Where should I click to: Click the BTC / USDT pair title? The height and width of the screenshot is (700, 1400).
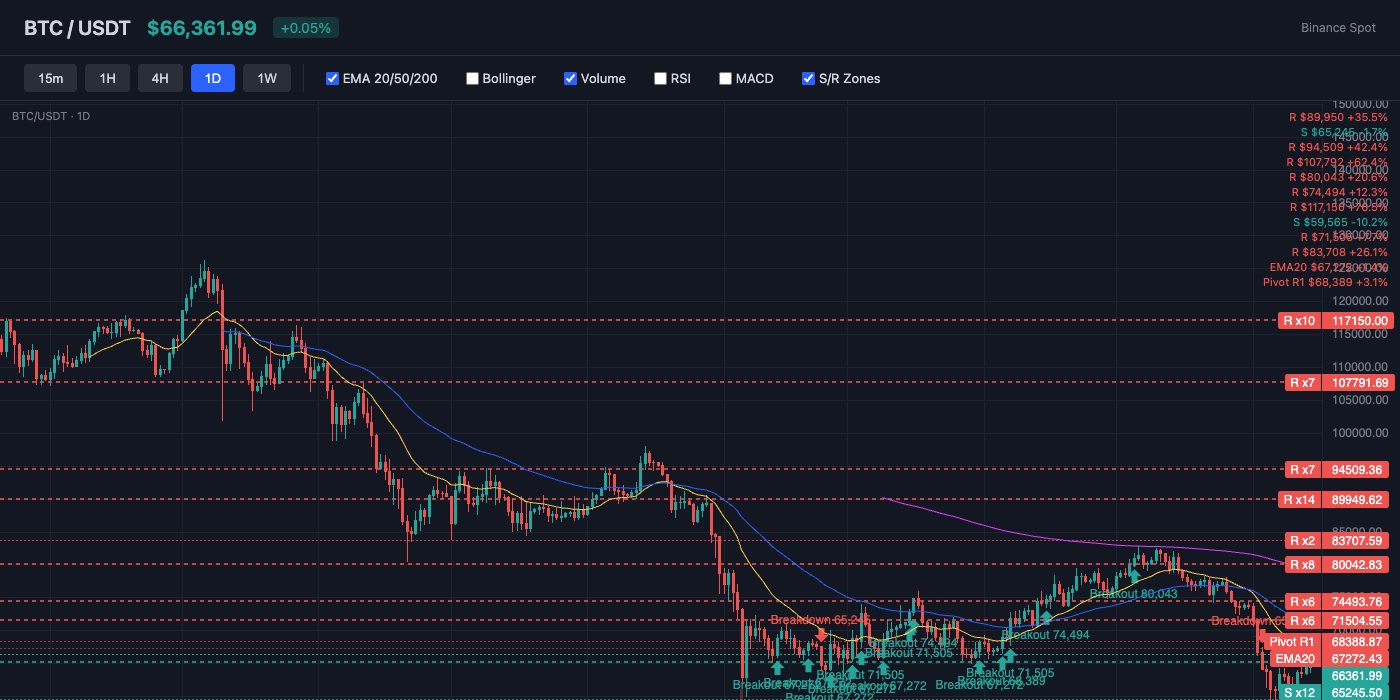pos(77,28)
